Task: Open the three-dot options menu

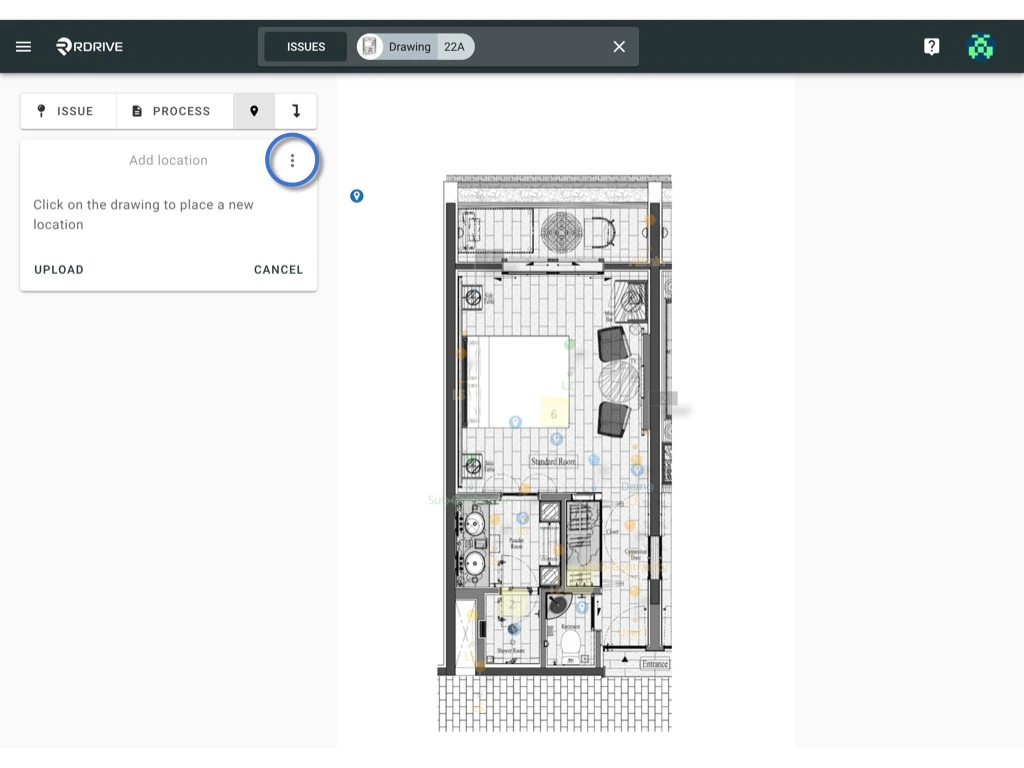Action: pos(292,160)
